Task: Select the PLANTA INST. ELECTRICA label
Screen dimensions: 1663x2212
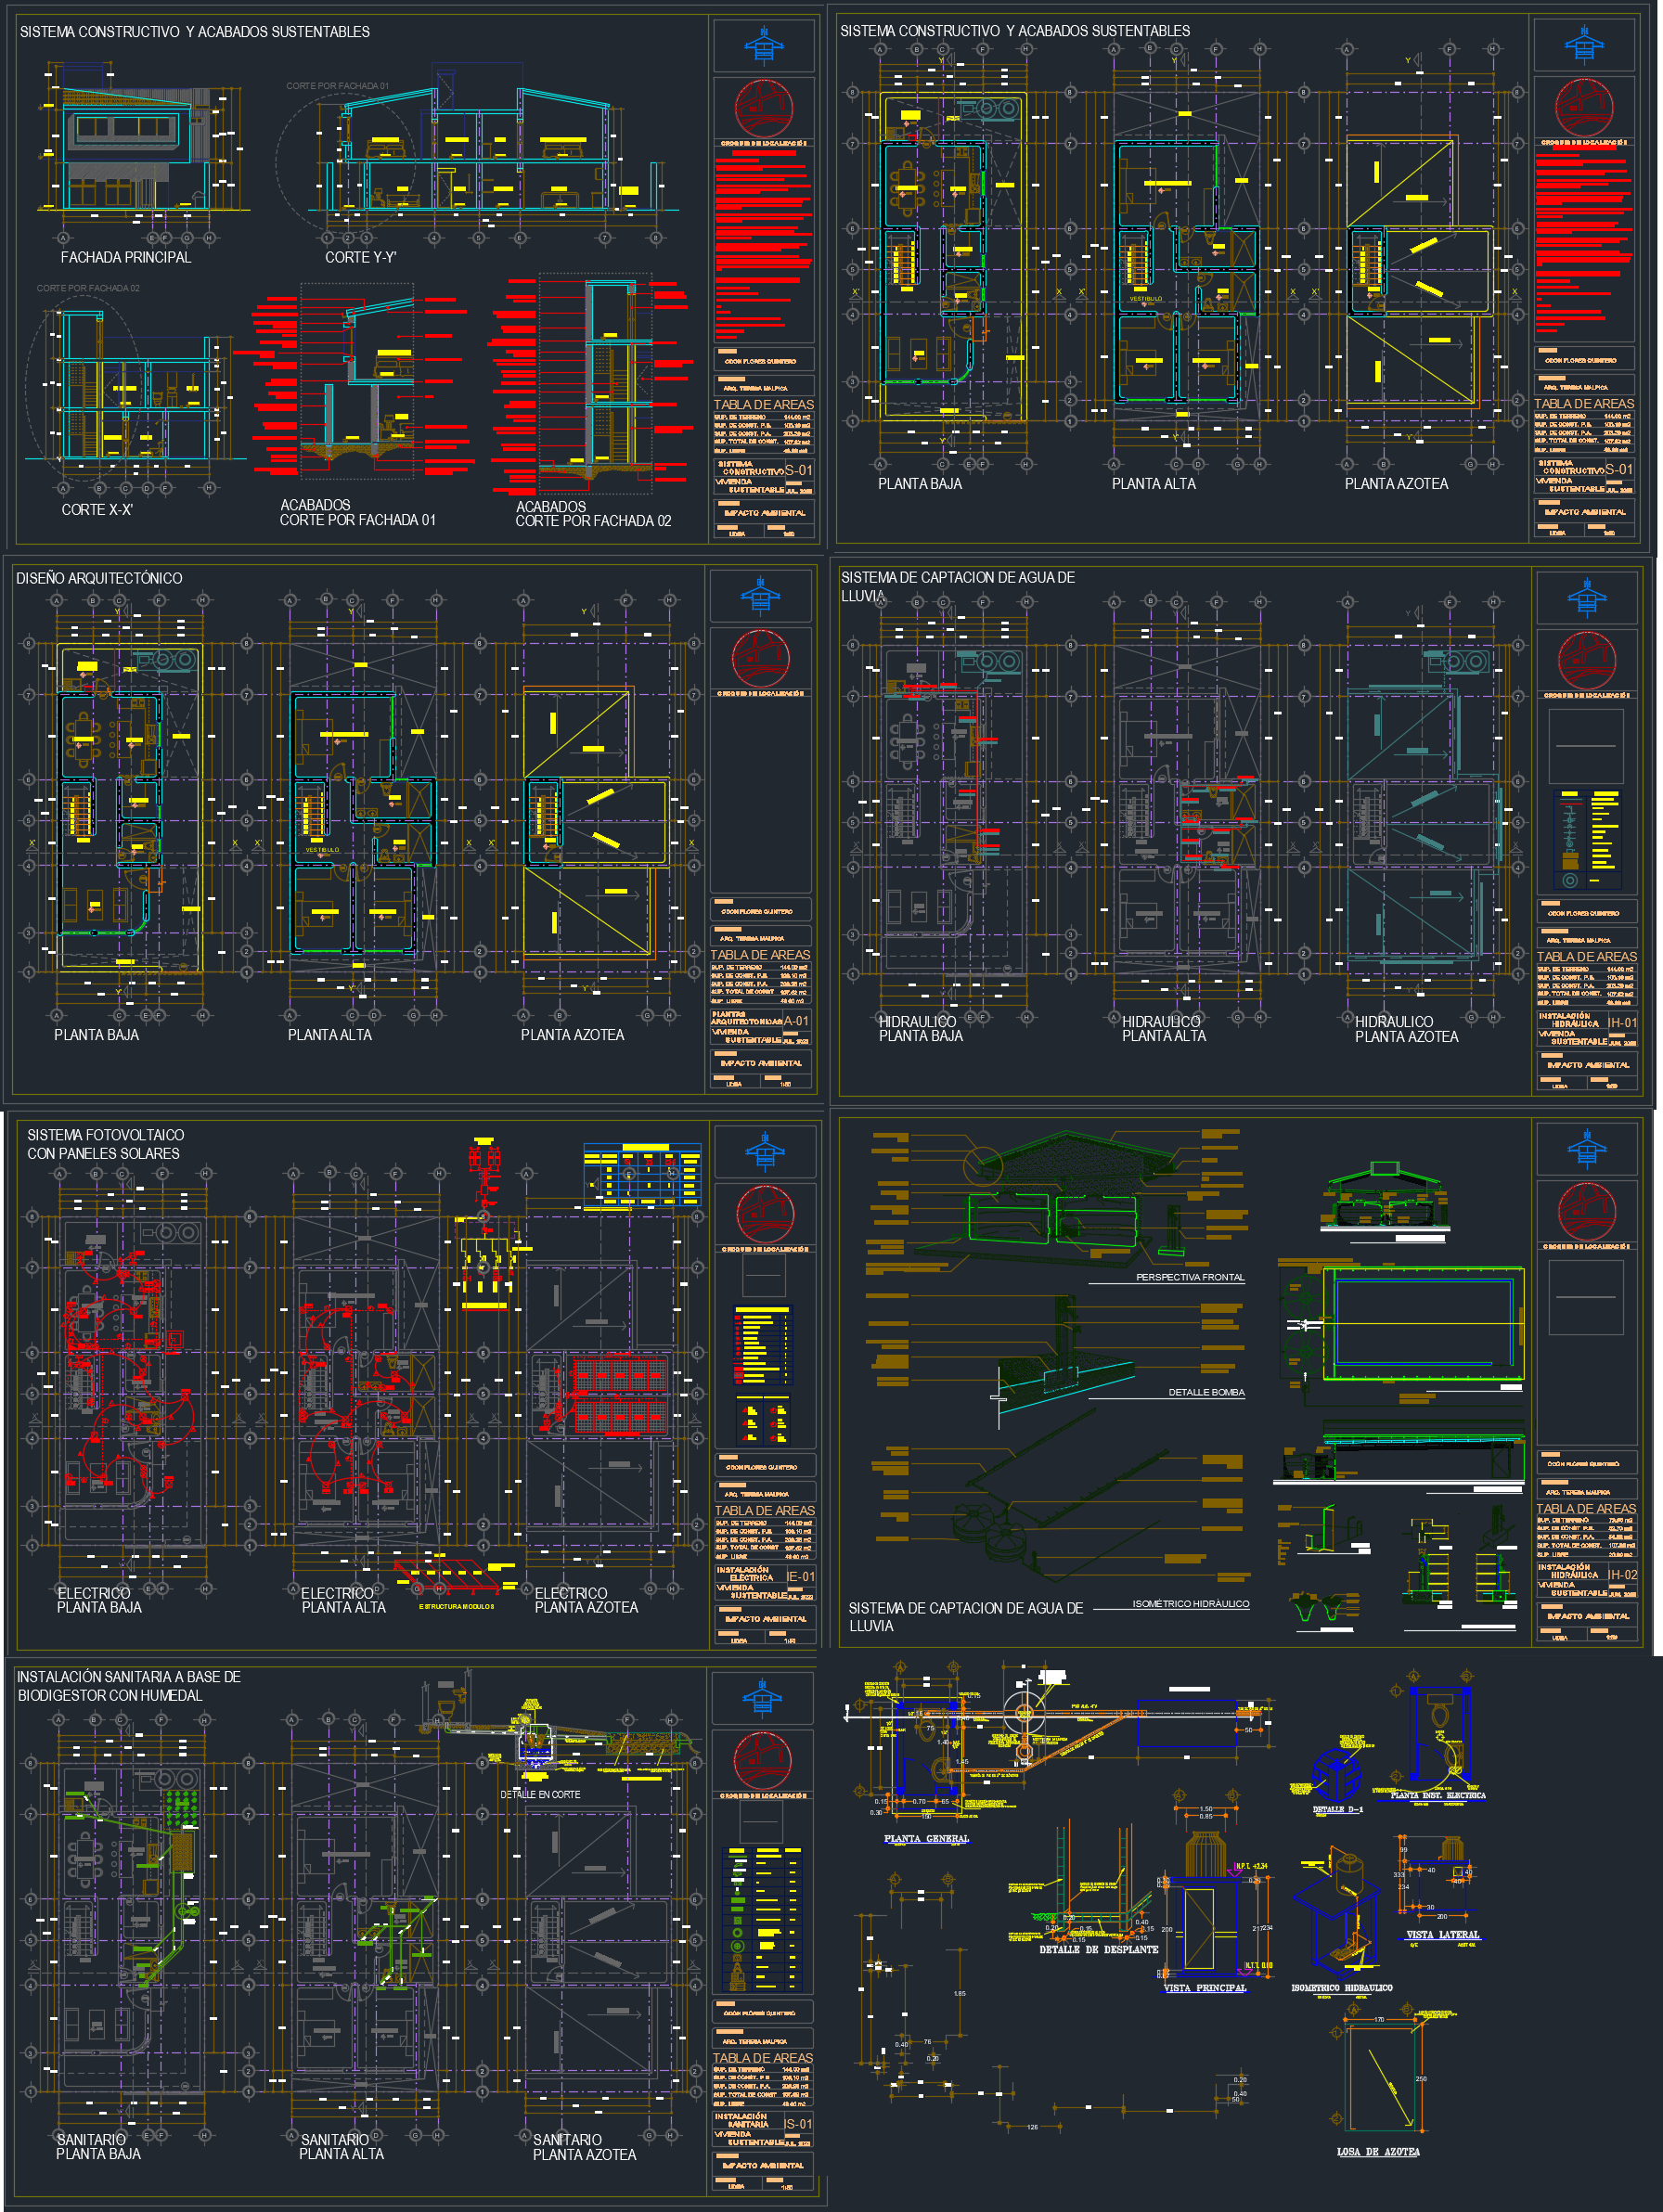Action: (x=1437, y=1795)
